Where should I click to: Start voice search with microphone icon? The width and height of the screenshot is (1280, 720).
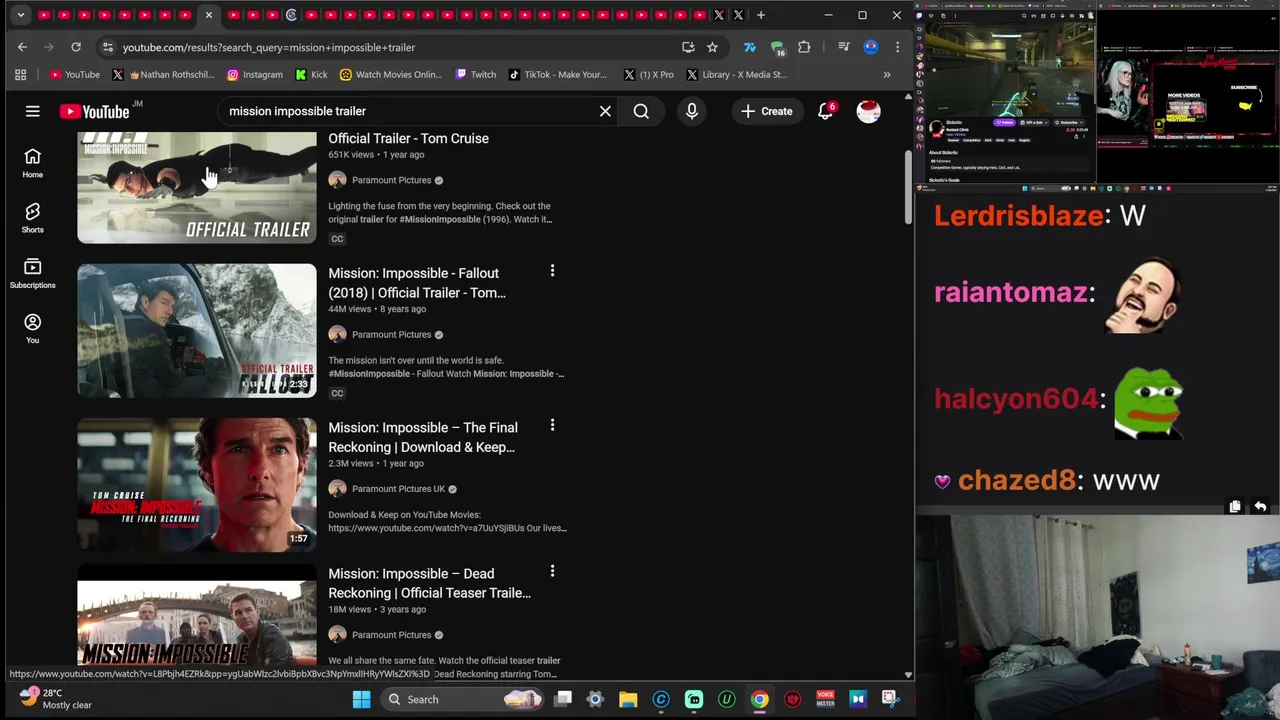pos(691,111)
